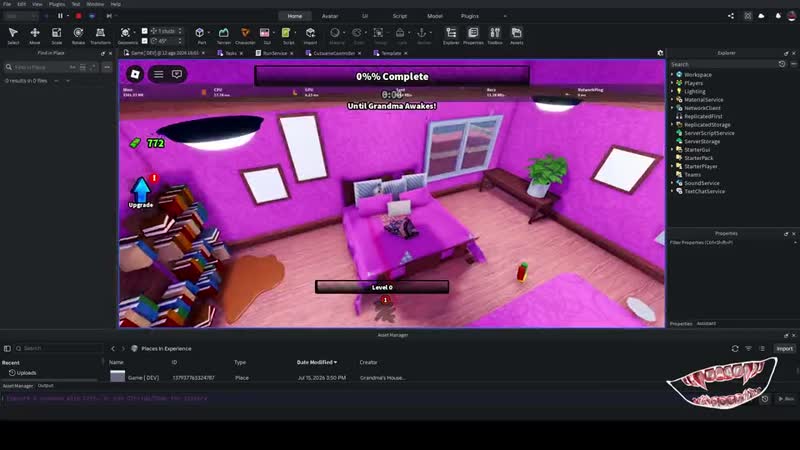Focus the Find in Place search field
The height and width of the screenshot is (450, 800).
(41, 67)
